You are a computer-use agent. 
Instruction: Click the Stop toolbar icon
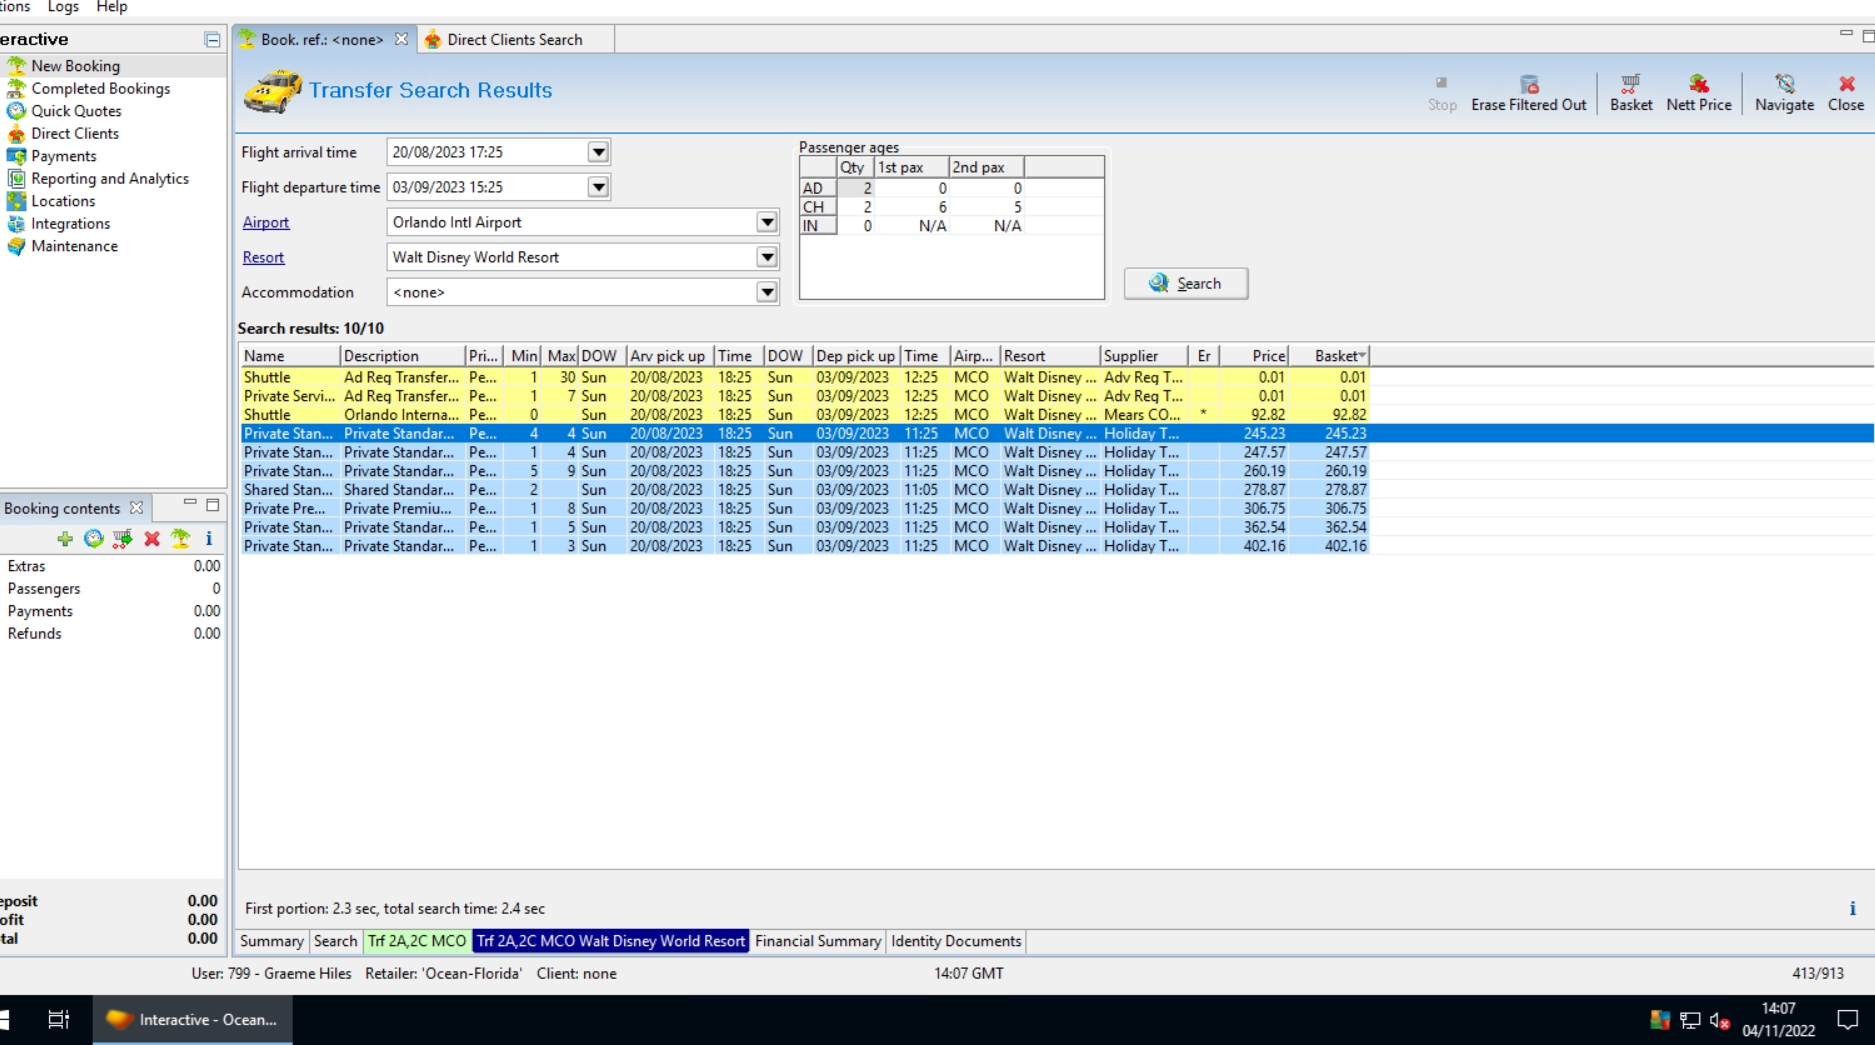click(1442, 93)
